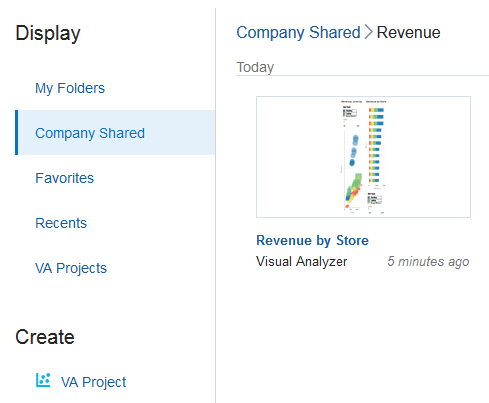489x403 pixels.
Task: Click the lower legend box inside the thumbnail
Action: pos(375,199)
